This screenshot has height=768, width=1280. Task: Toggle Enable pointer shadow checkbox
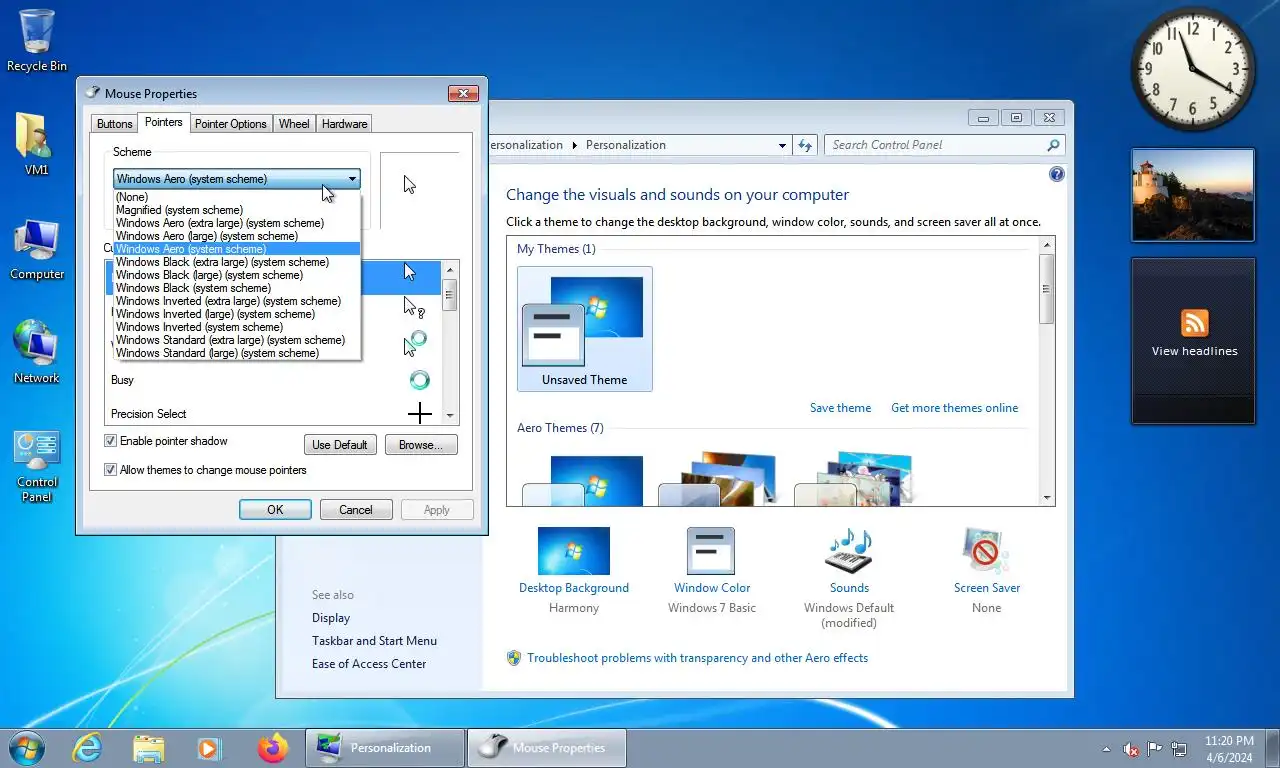(111, 441)
